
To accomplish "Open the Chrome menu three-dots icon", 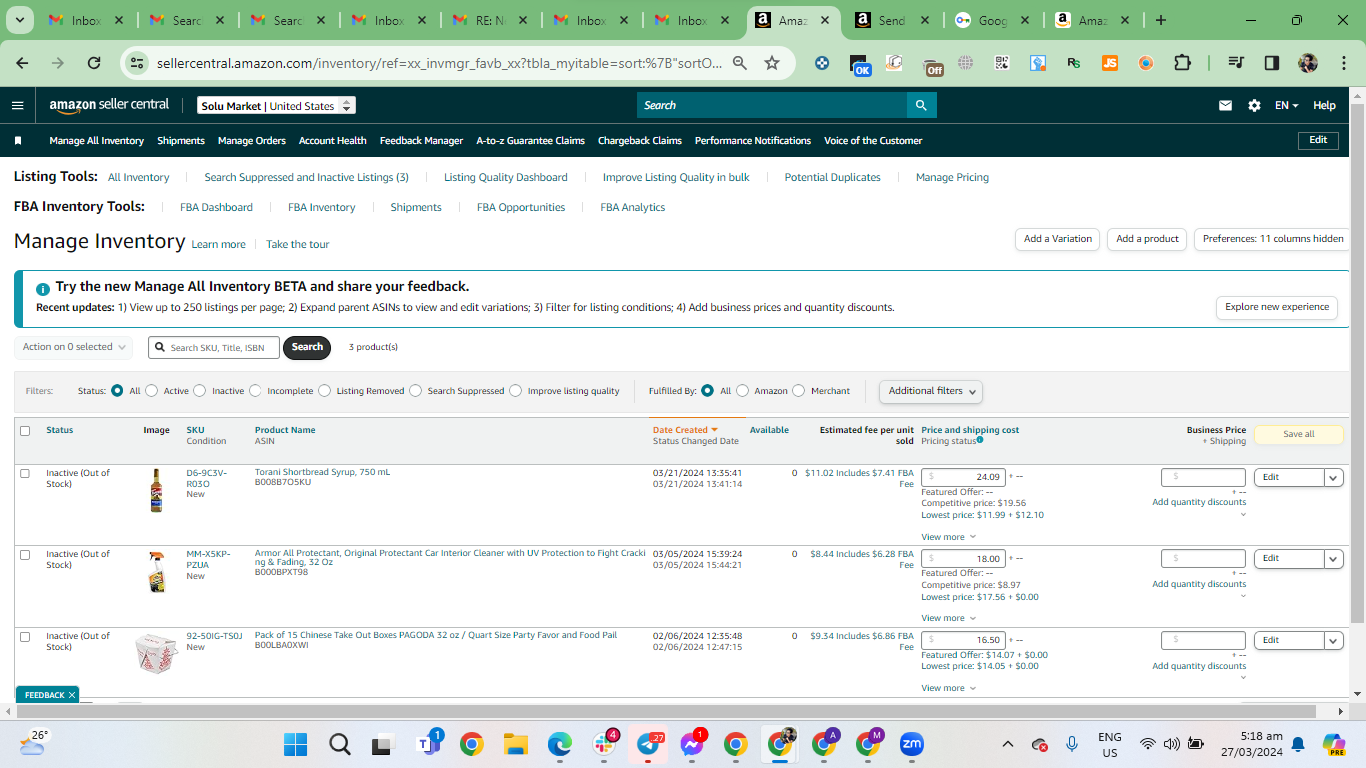I will click(1342, 63).
